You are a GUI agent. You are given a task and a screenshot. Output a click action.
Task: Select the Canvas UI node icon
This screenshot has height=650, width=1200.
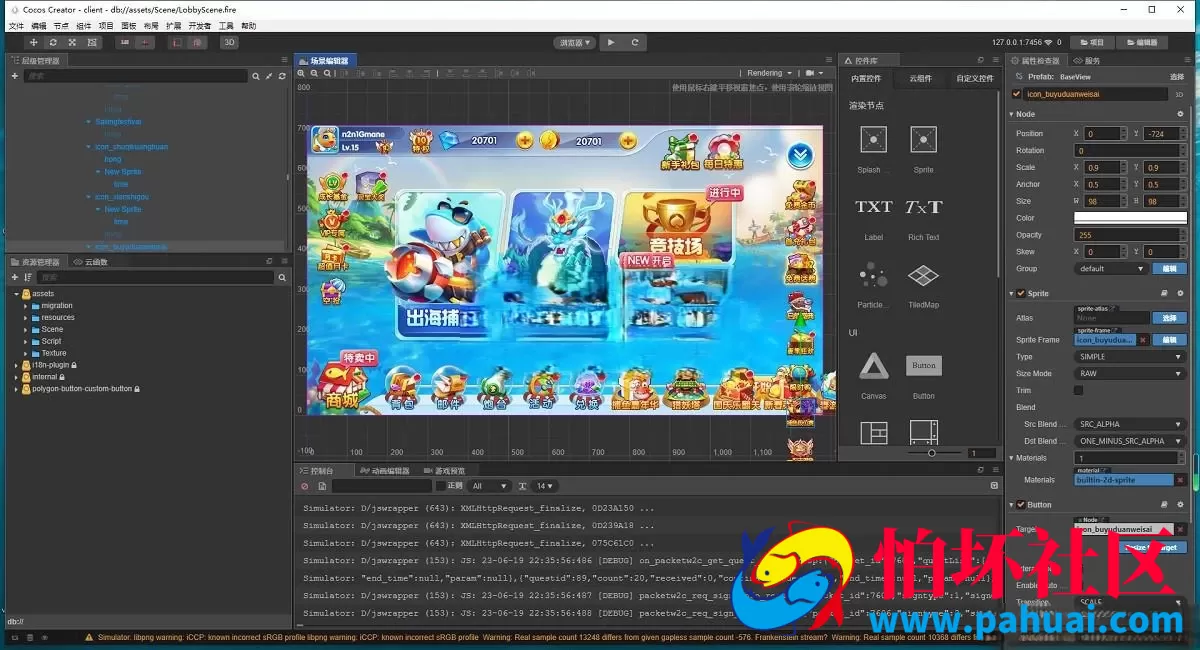[x=874, y=366]
